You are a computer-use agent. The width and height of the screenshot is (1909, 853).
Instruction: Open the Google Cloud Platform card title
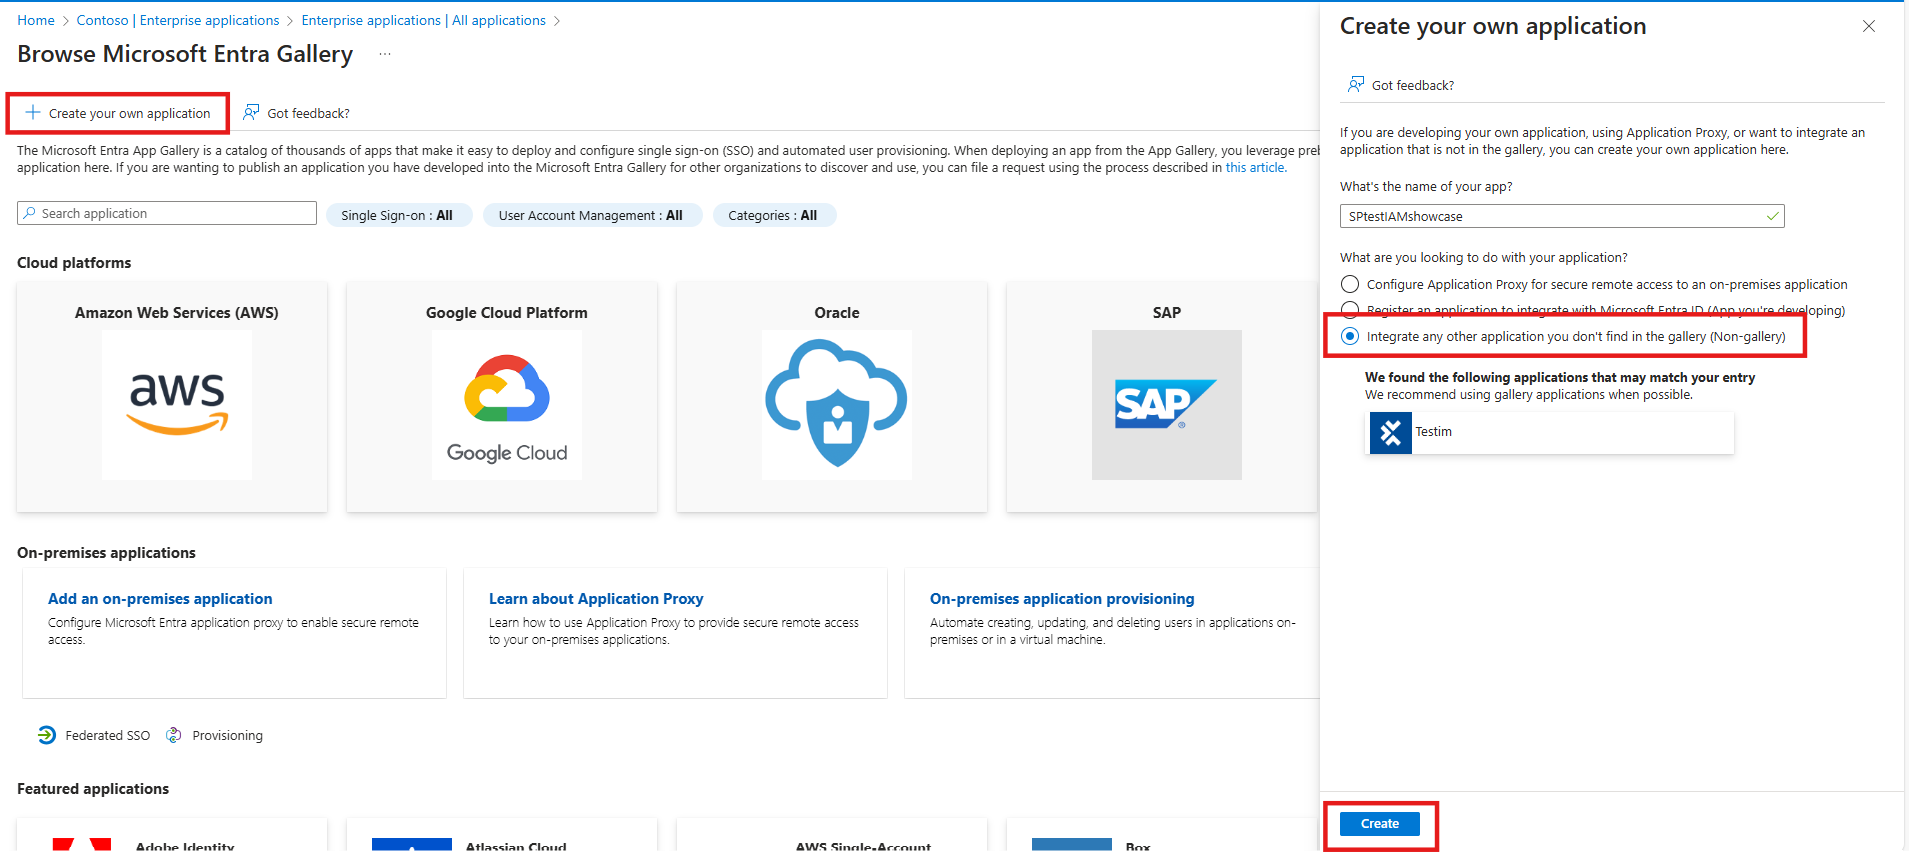coord(507,312)
